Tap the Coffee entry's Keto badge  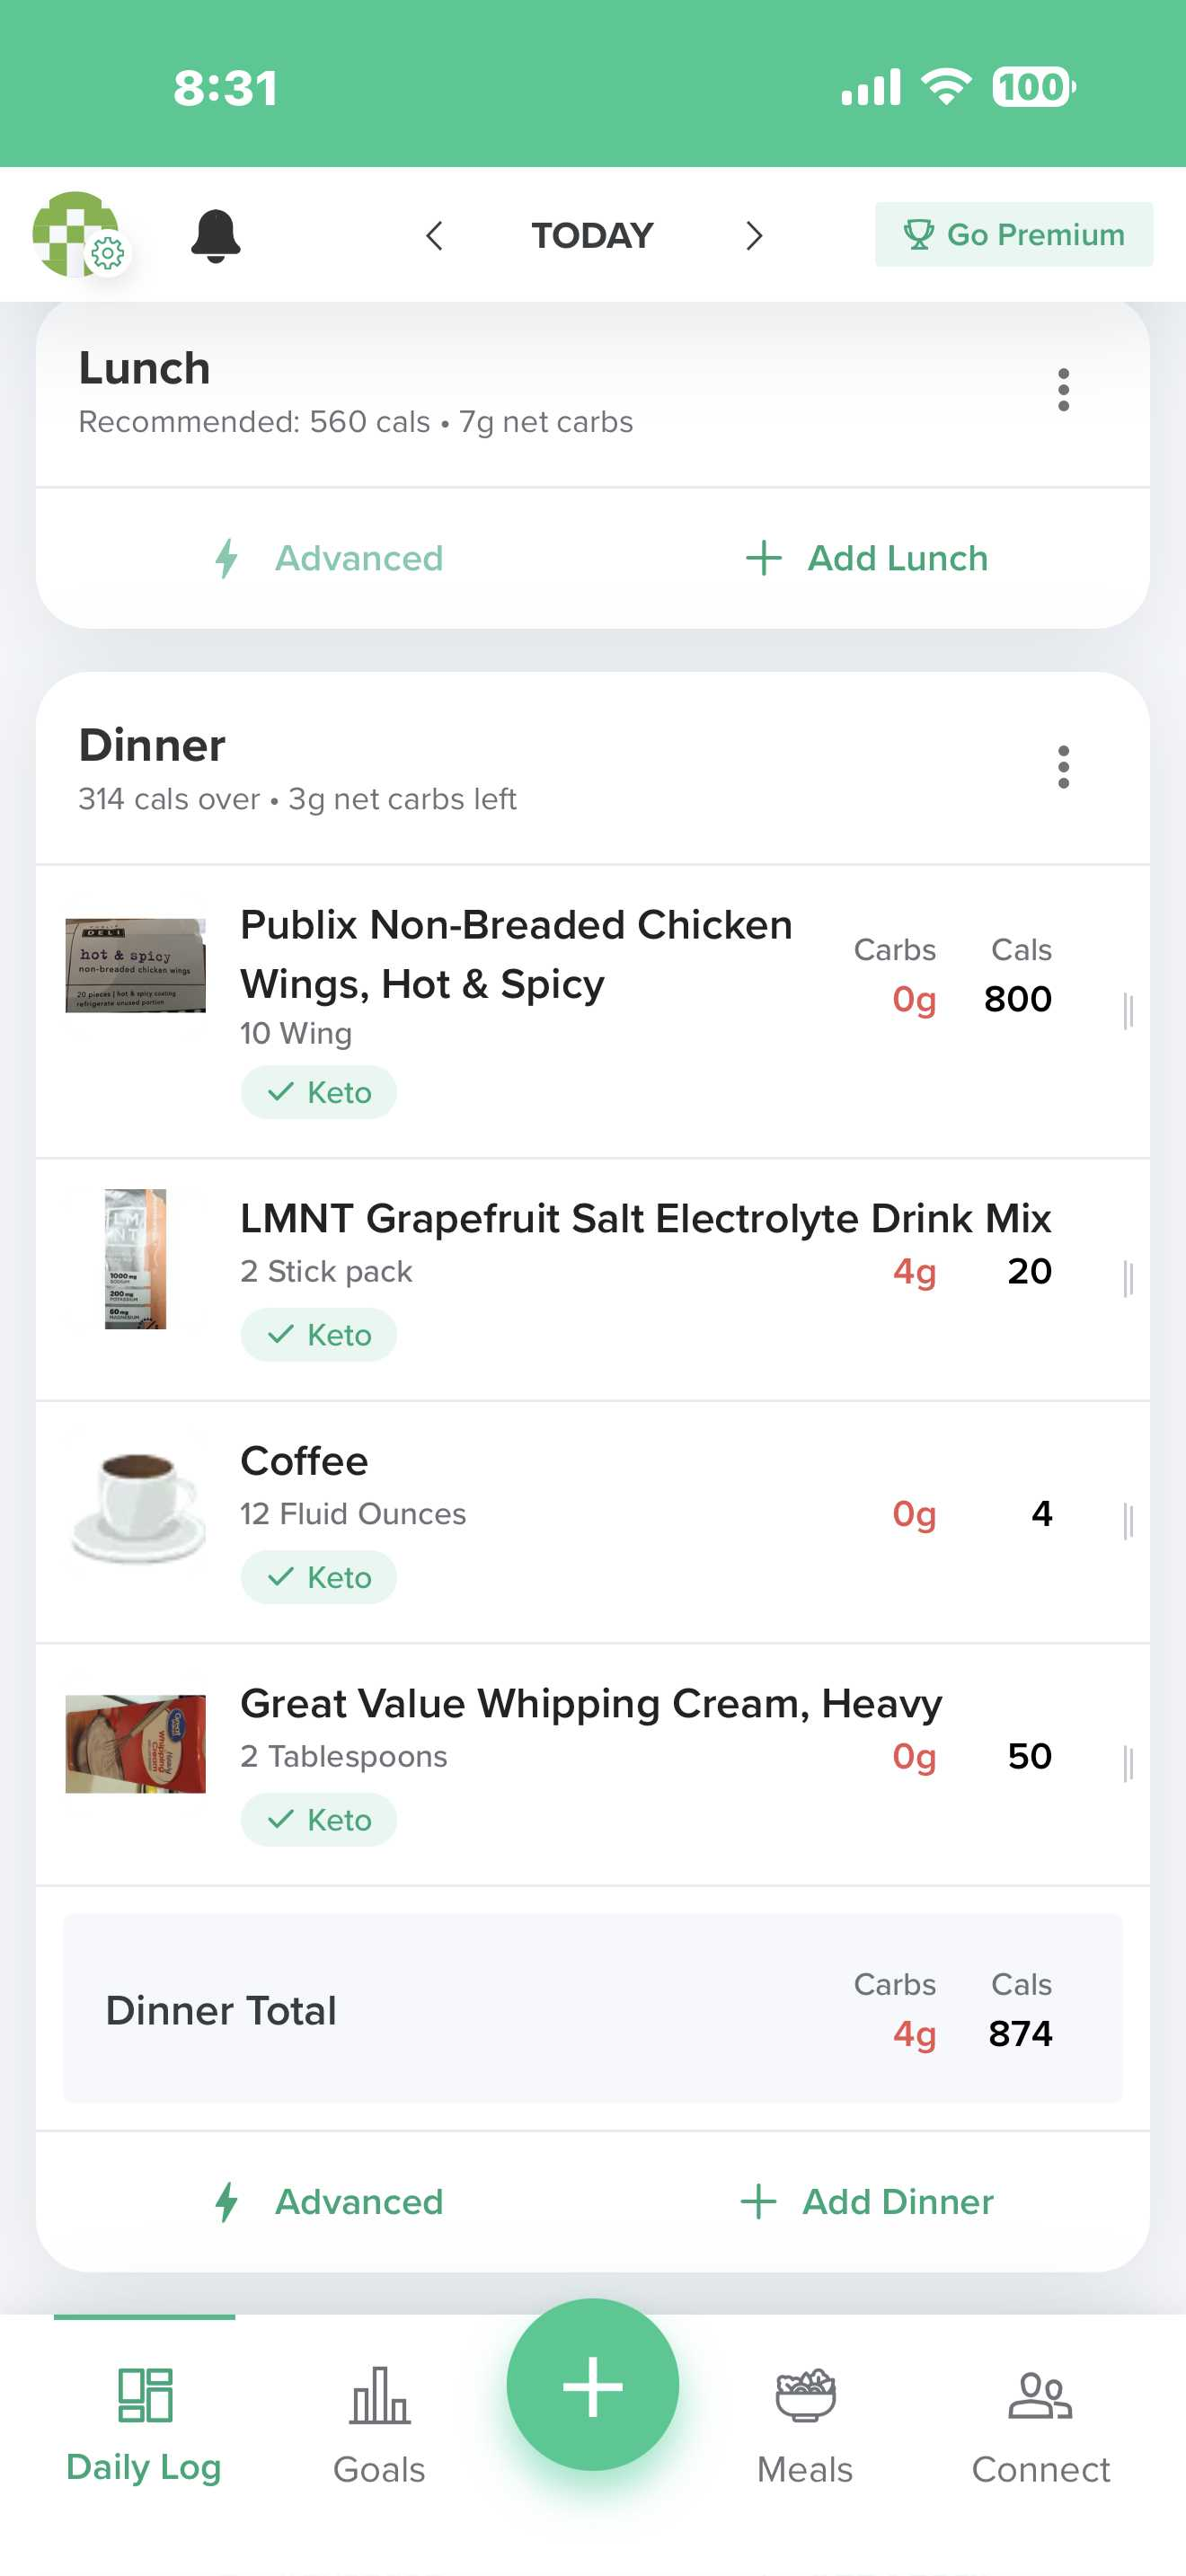click(x=319, y=1577)
